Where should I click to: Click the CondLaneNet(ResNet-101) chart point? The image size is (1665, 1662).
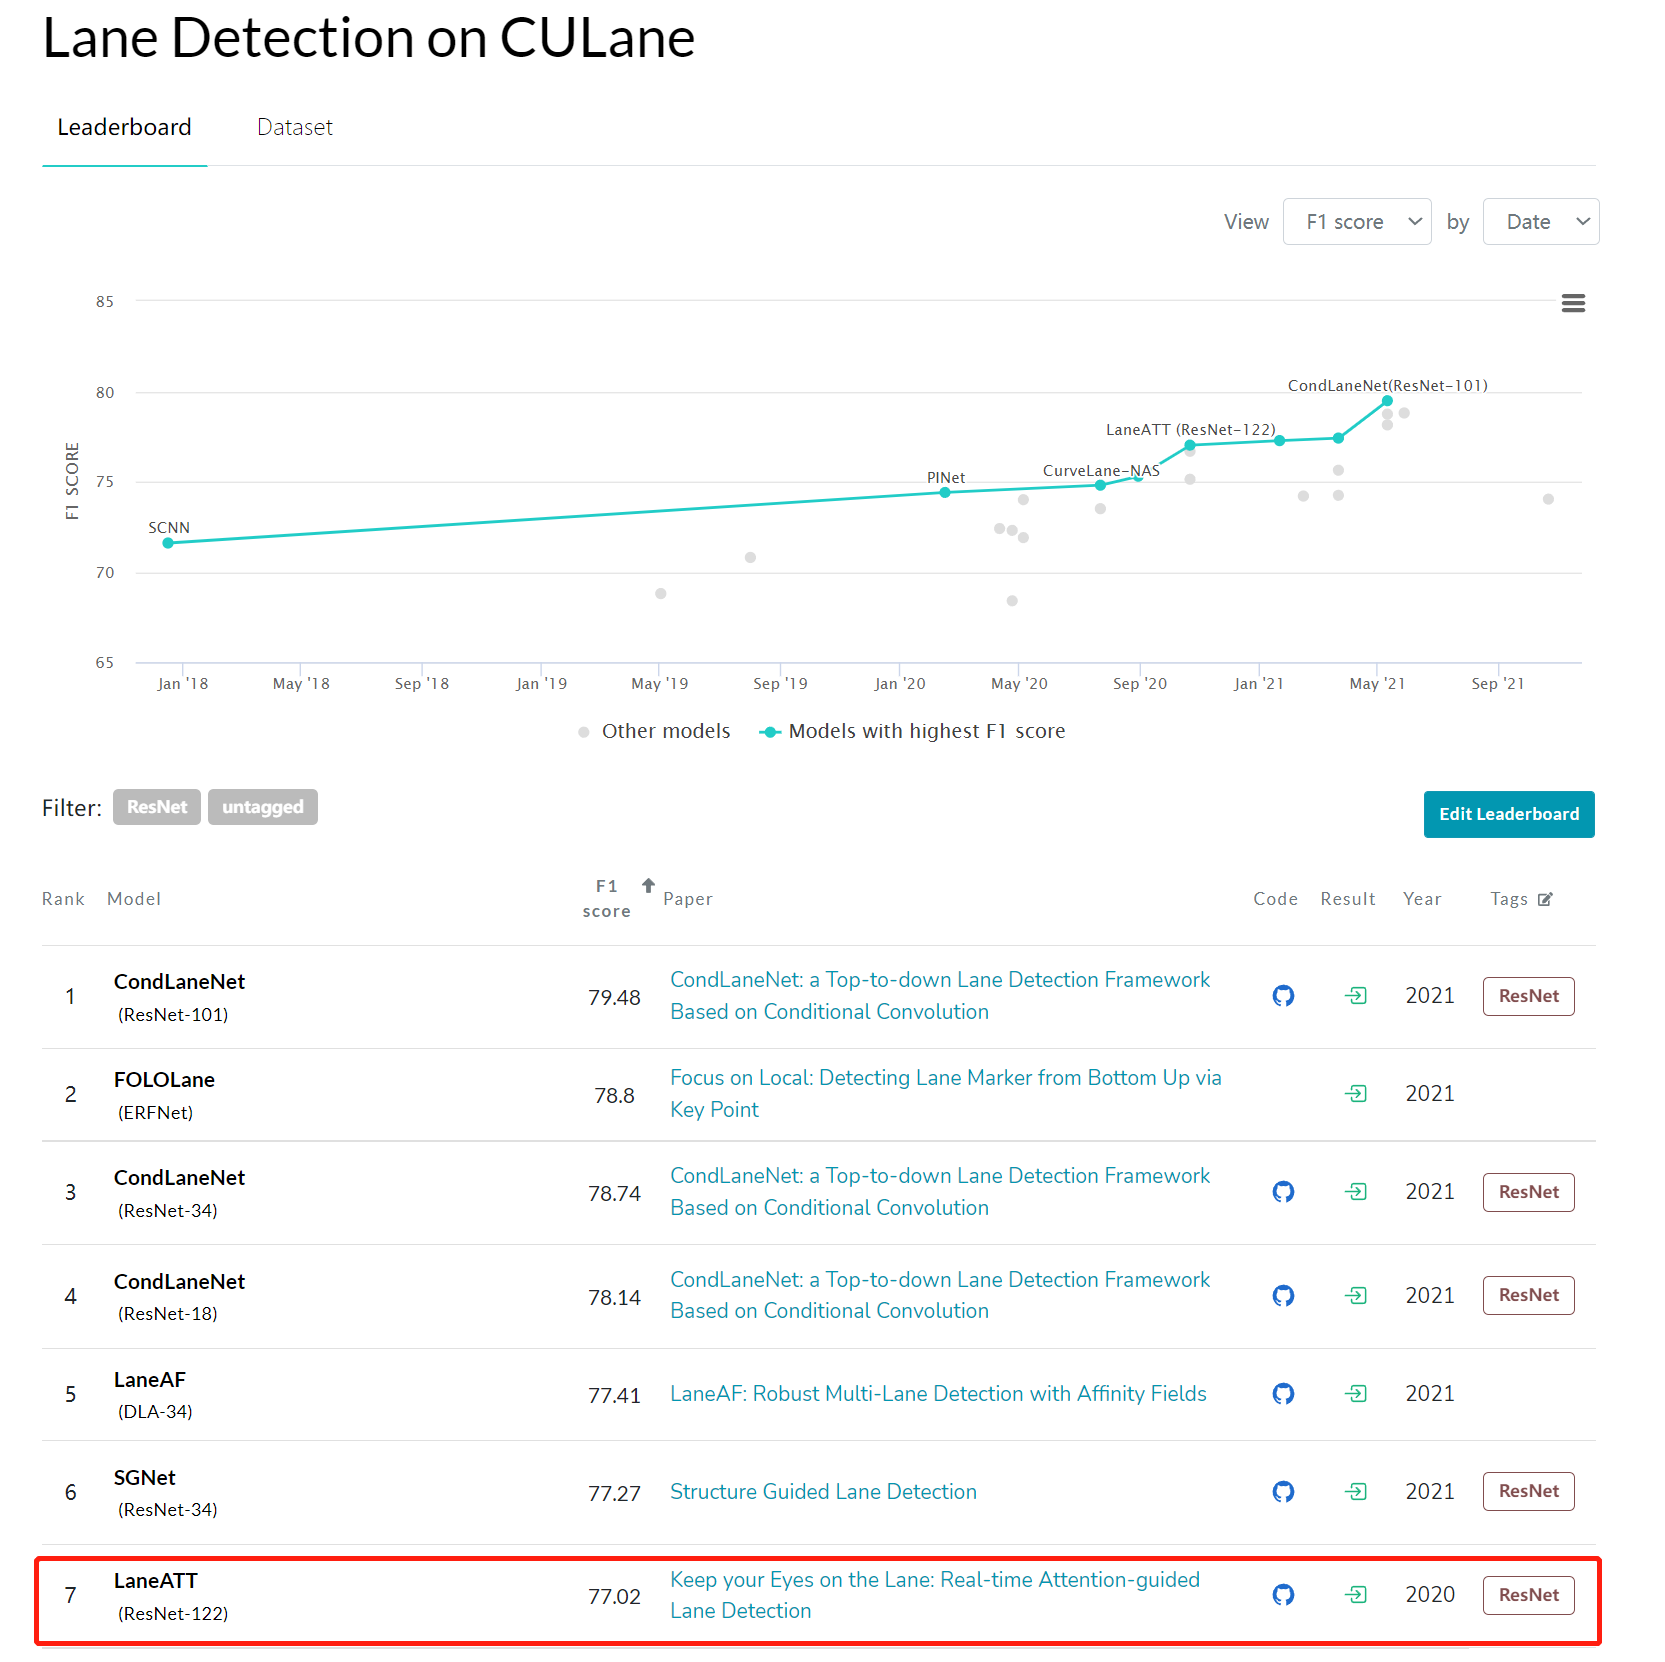point(1387,401)
